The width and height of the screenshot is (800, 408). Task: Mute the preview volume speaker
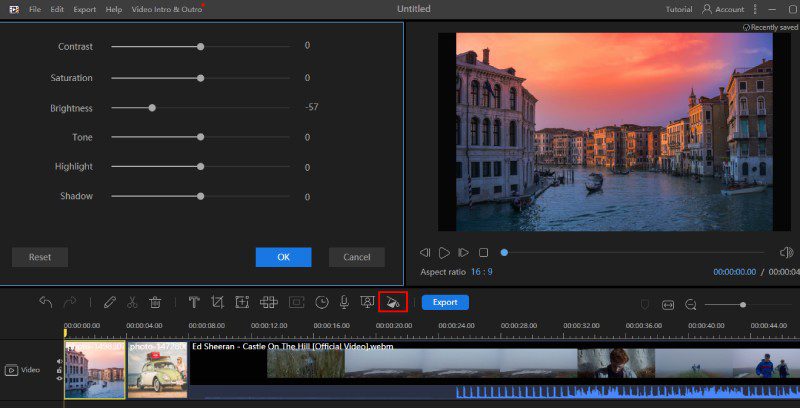pos(786,253)
